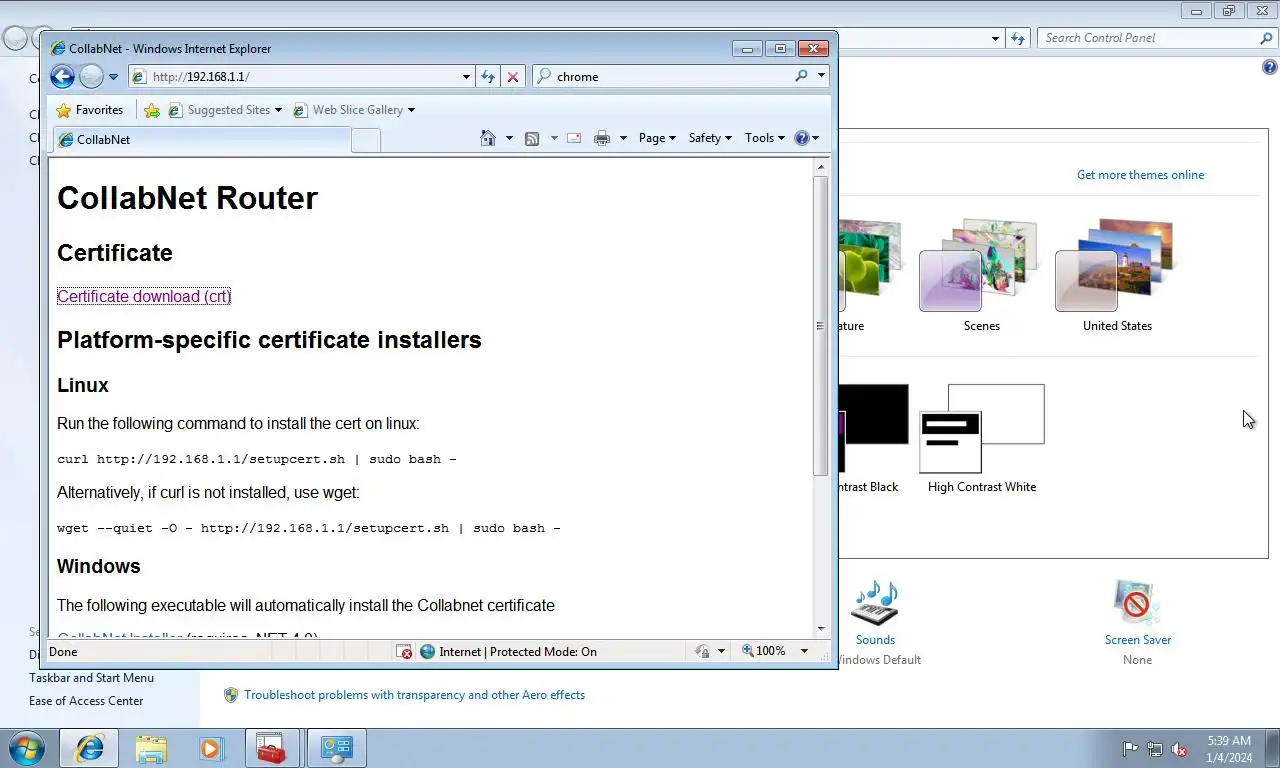Open the Favorites star button
This screenshot has width=1280, height=768.
pos(90,110)
